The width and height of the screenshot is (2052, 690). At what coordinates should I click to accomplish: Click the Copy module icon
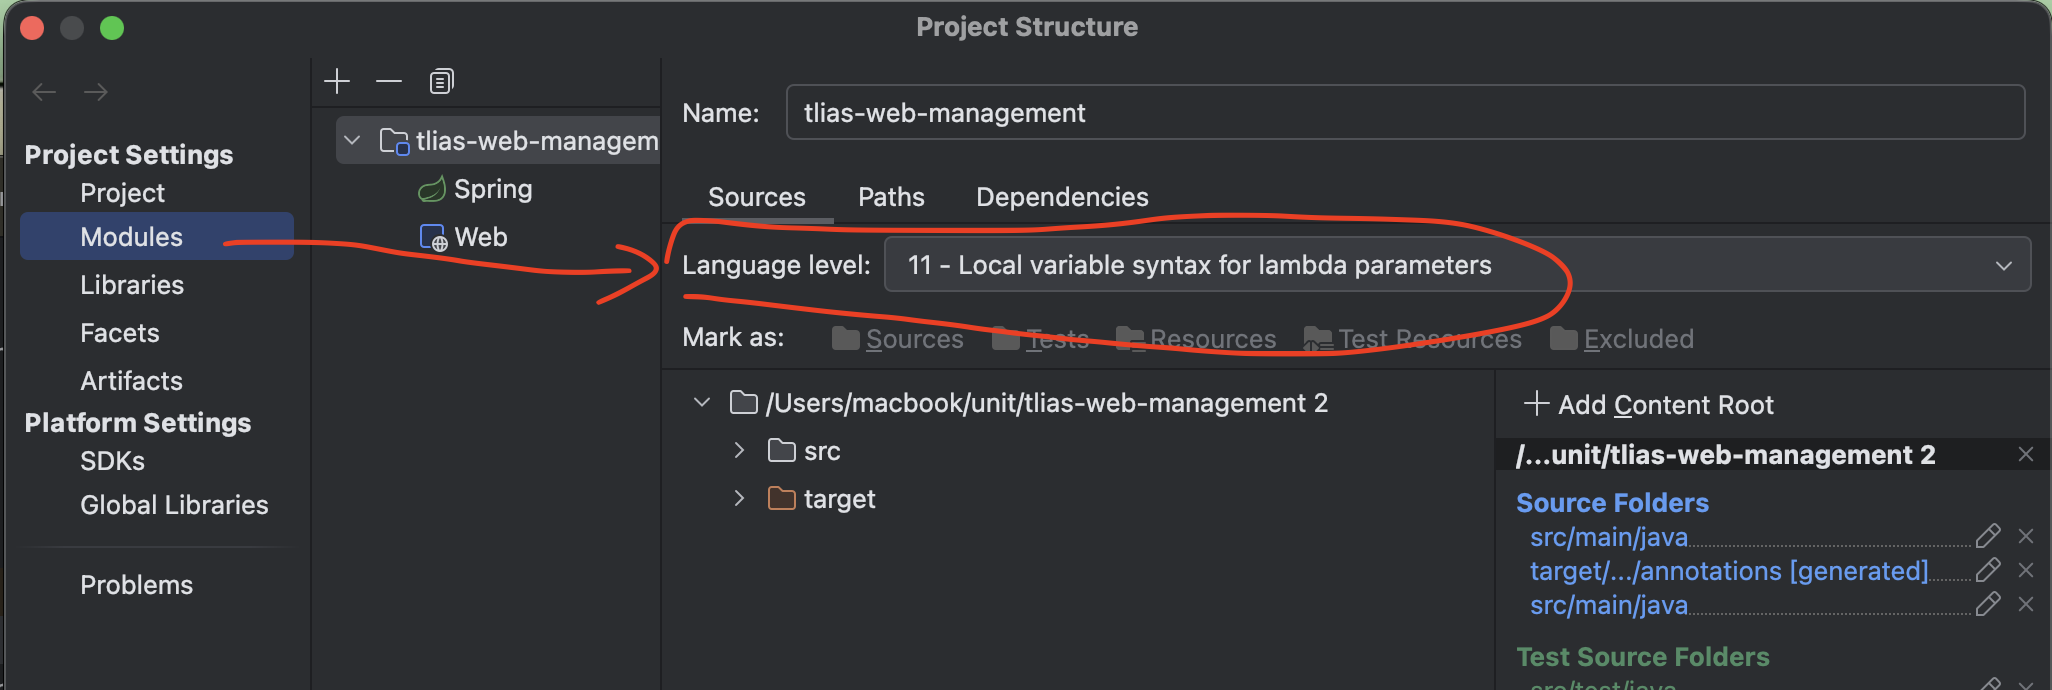[441, 81]
